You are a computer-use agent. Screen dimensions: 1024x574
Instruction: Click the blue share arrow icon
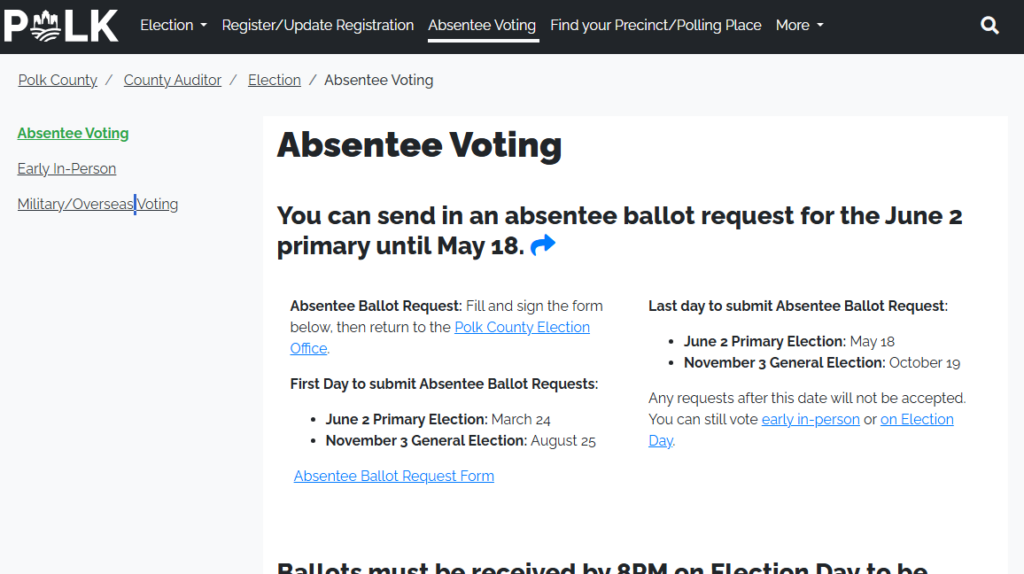coord(543,245)
